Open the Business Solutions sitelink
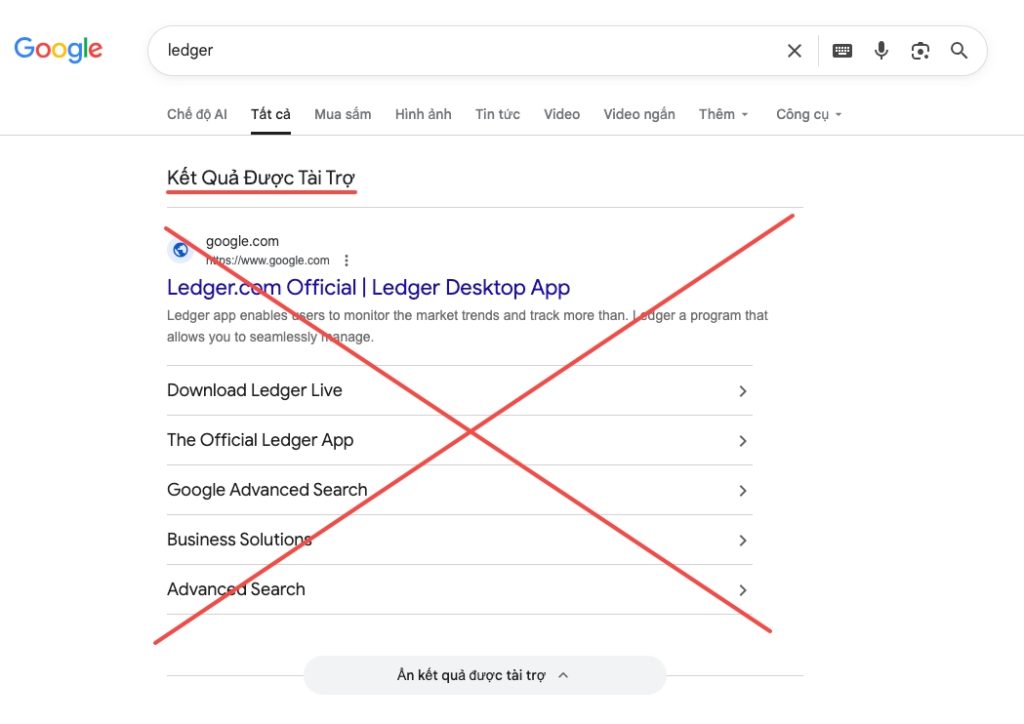The image size is (1024, 724). pos(460,539)
